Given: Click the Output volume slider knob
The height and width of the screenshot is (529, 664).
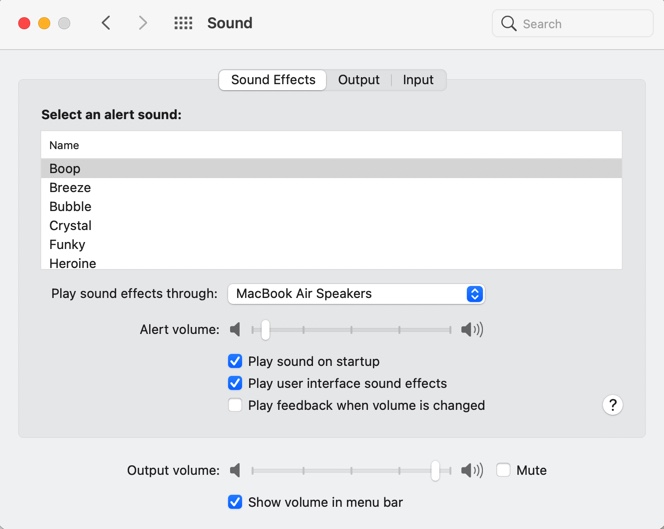Looking at the screenshot, I should tap(435, 470).
